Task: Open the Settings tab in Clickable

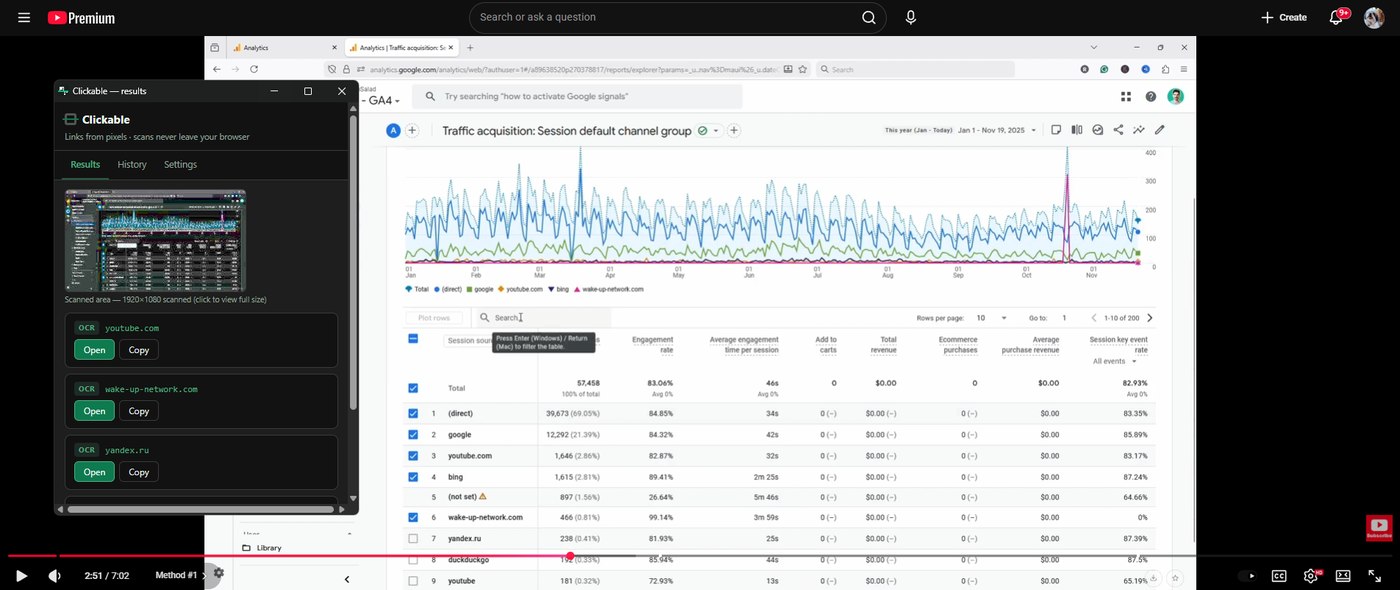Action: 180,165
